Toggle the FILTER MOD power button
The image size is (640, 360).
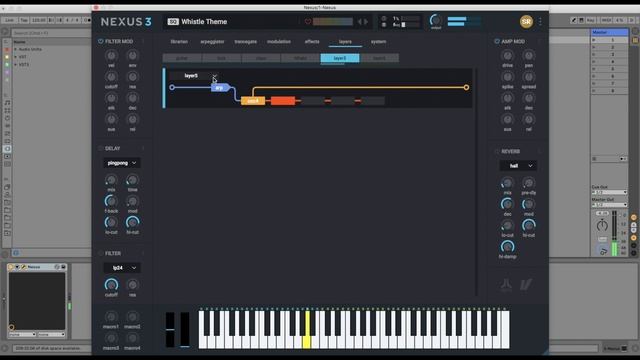pyautogui.click(x=100, y=41)
